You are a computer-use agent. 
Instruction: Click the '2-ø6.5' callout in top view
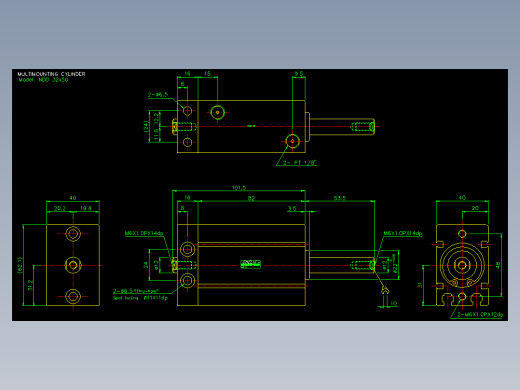(158, 95)
